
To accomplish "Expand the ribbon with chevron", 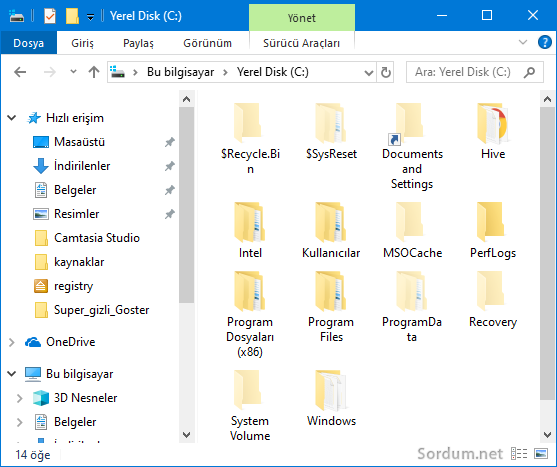I will click(x=523, y=42).
